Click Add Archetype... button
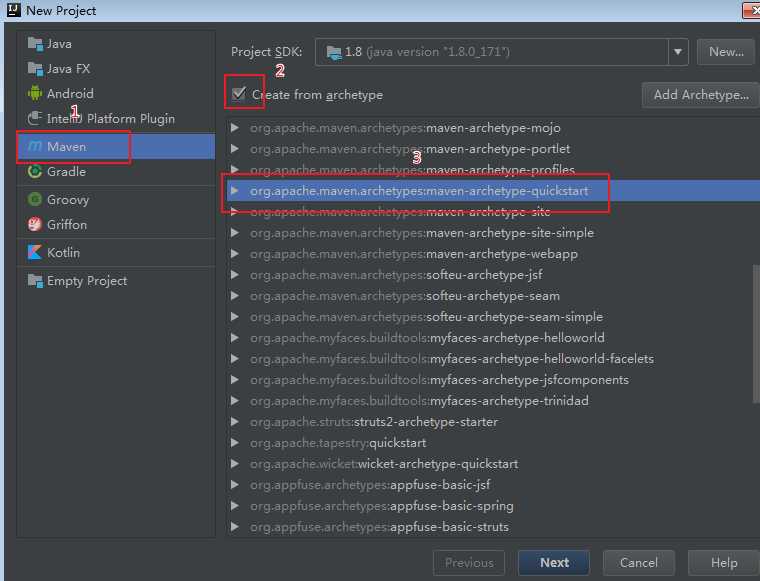760x581 pixels. [701, 94]
